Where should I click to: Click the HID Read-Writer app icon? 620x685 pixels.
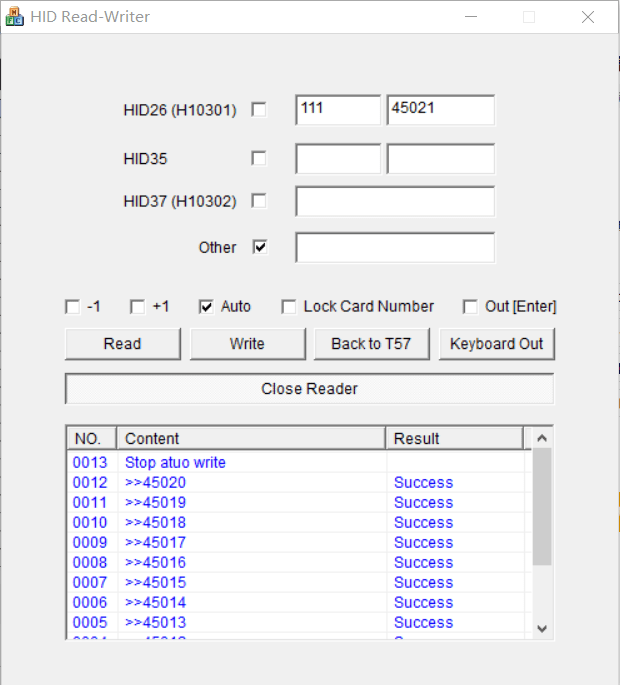[x=14, y=17]
